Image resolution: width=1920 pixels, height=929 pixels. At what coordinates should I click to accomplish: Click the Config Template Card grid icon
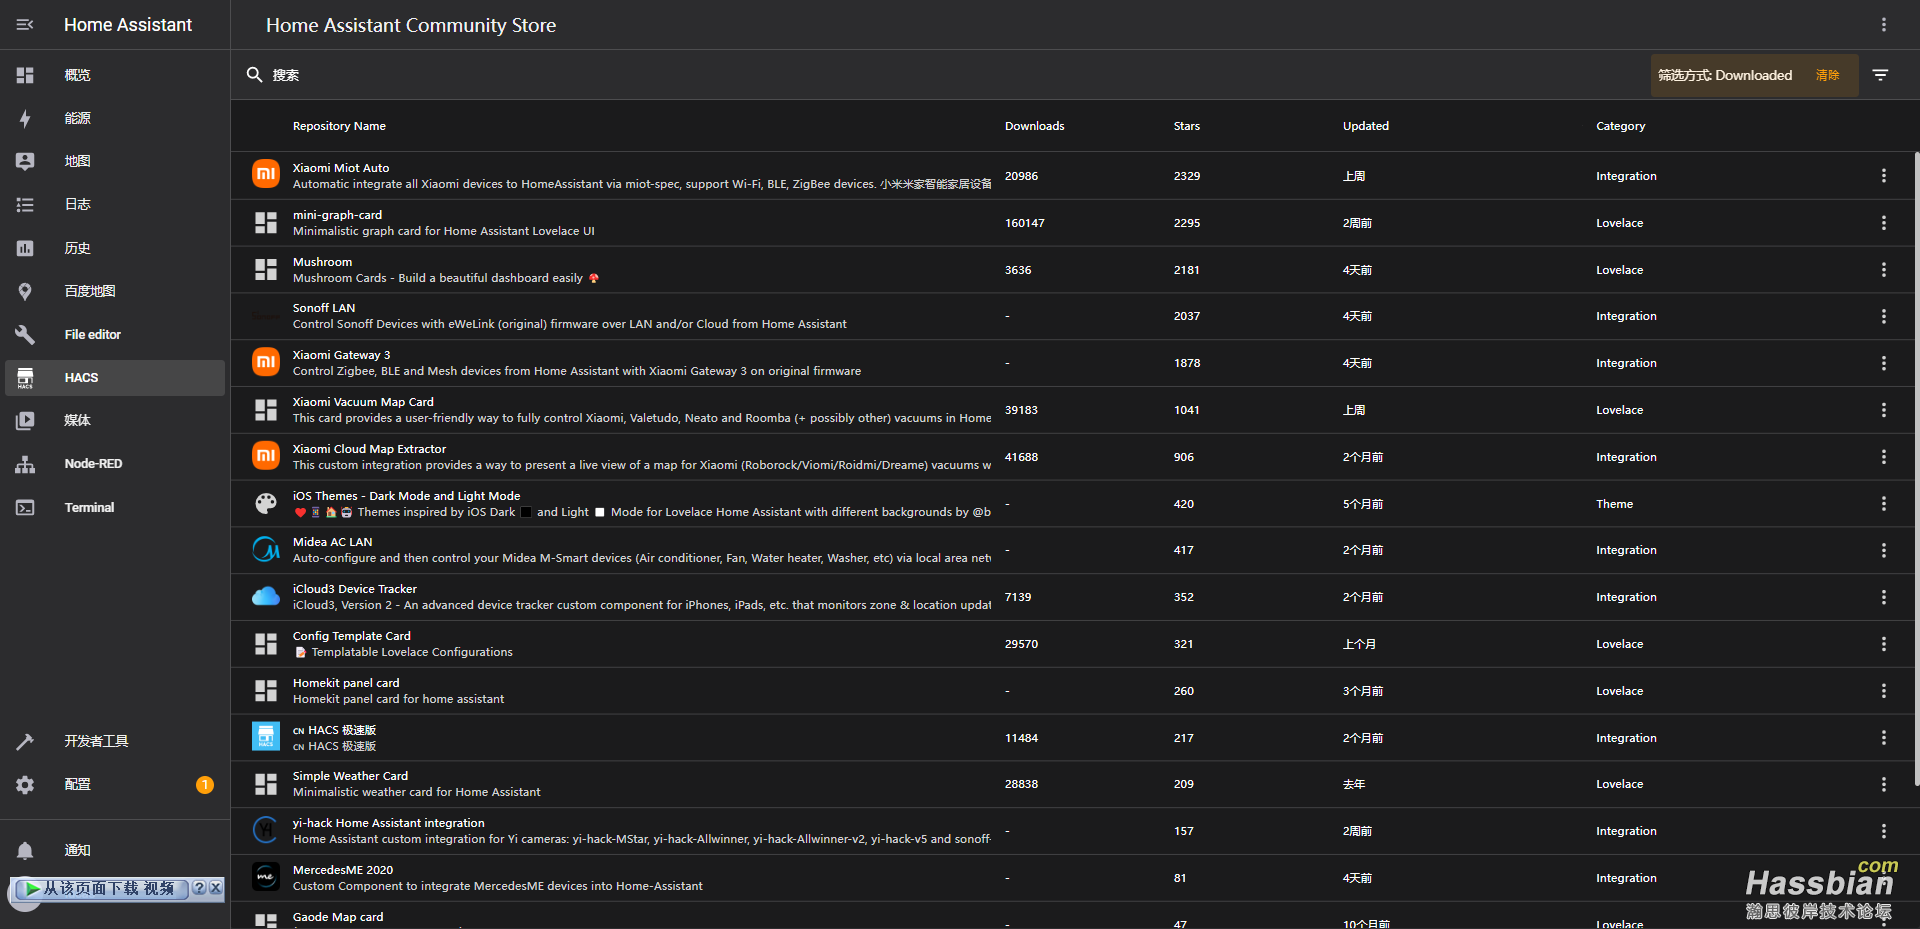coord(265,643)
